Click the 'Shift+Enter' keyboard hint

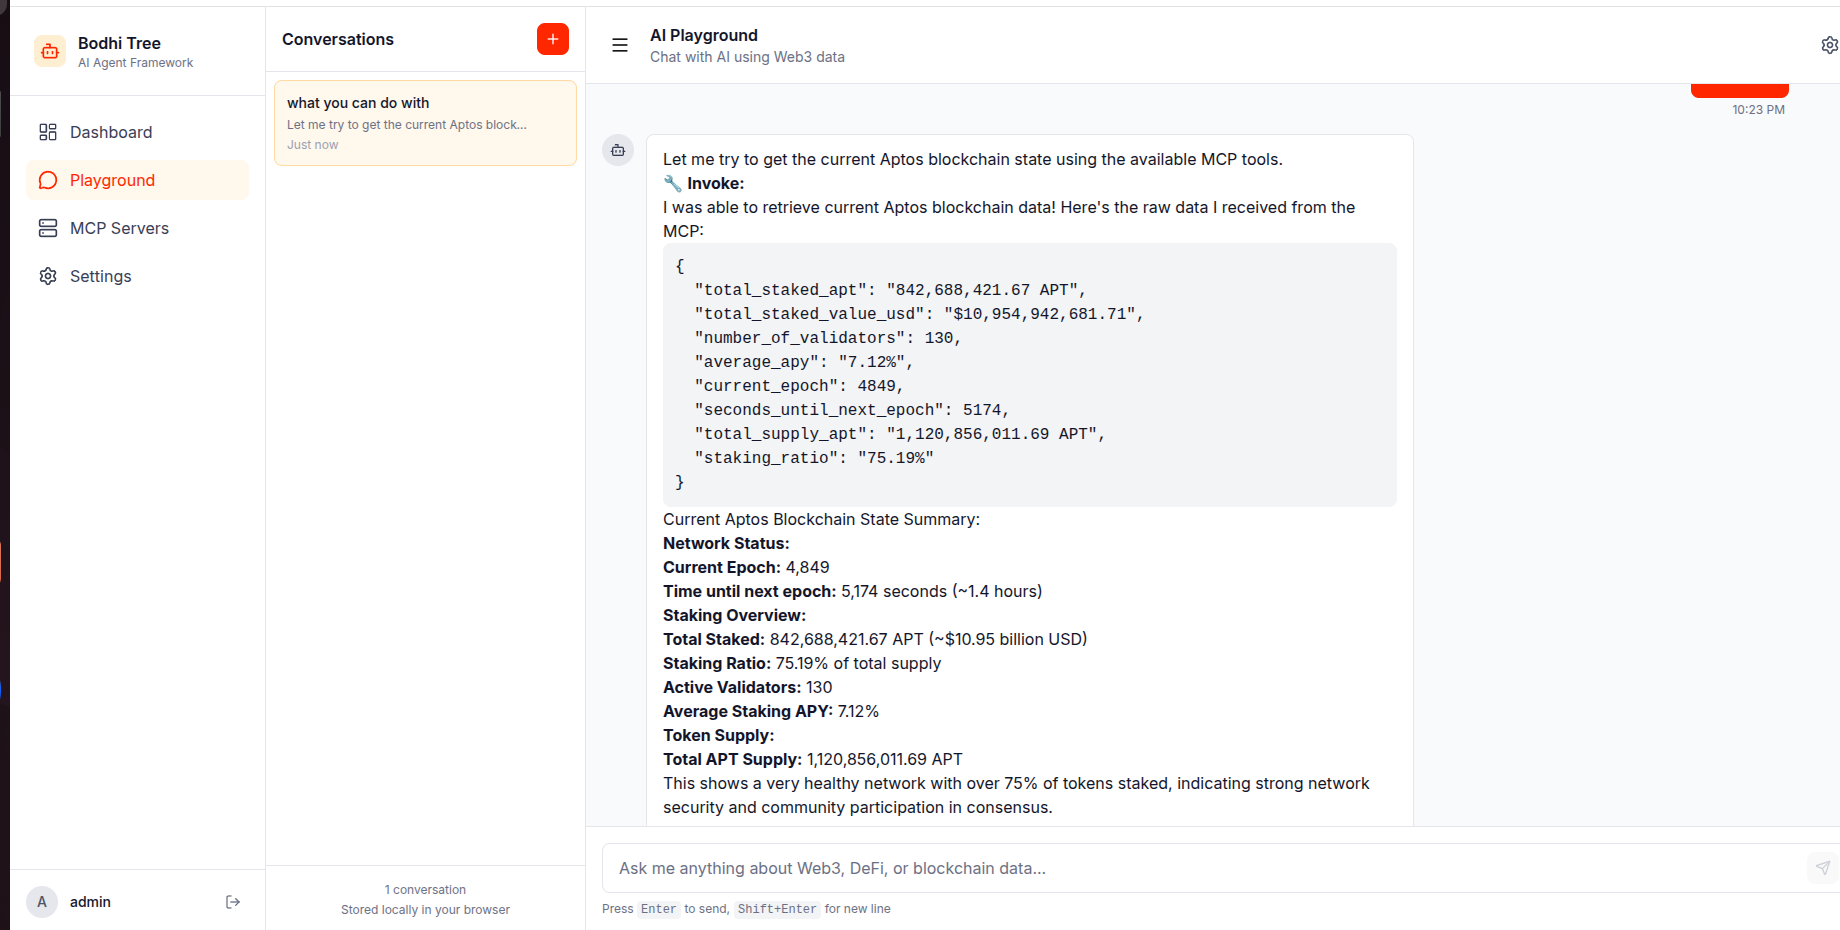[777, 909]
